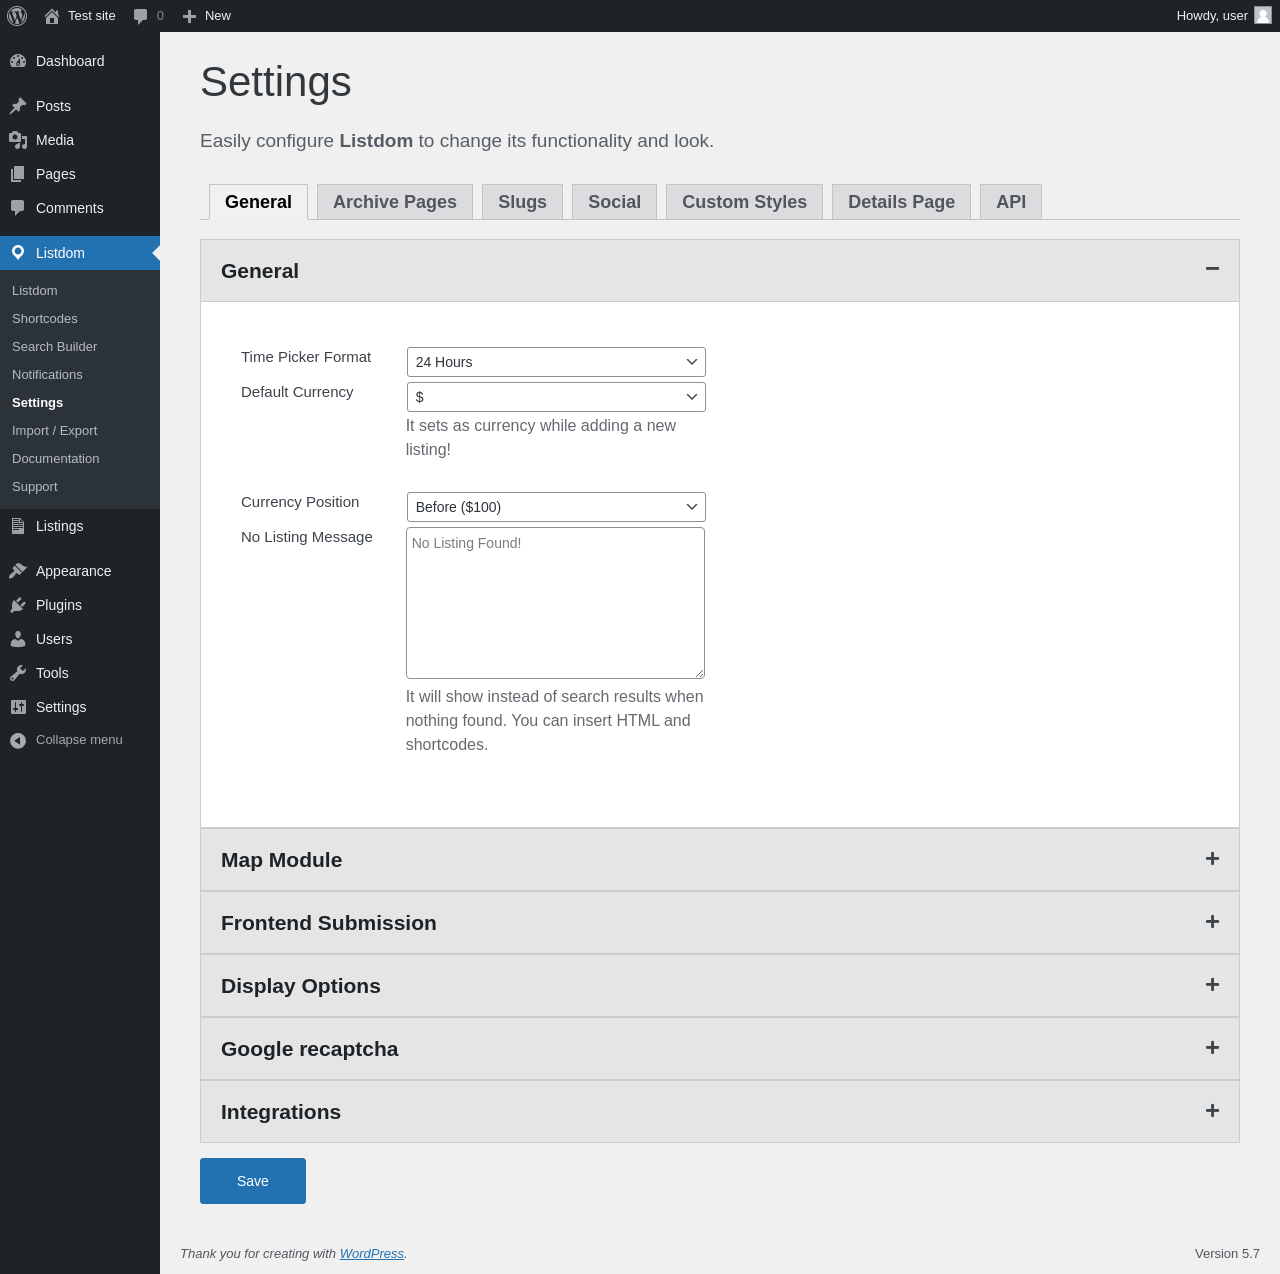Open the Currency Position dropdown
This screenshot has width=1280, height=1274.
[x=556, y=507]
